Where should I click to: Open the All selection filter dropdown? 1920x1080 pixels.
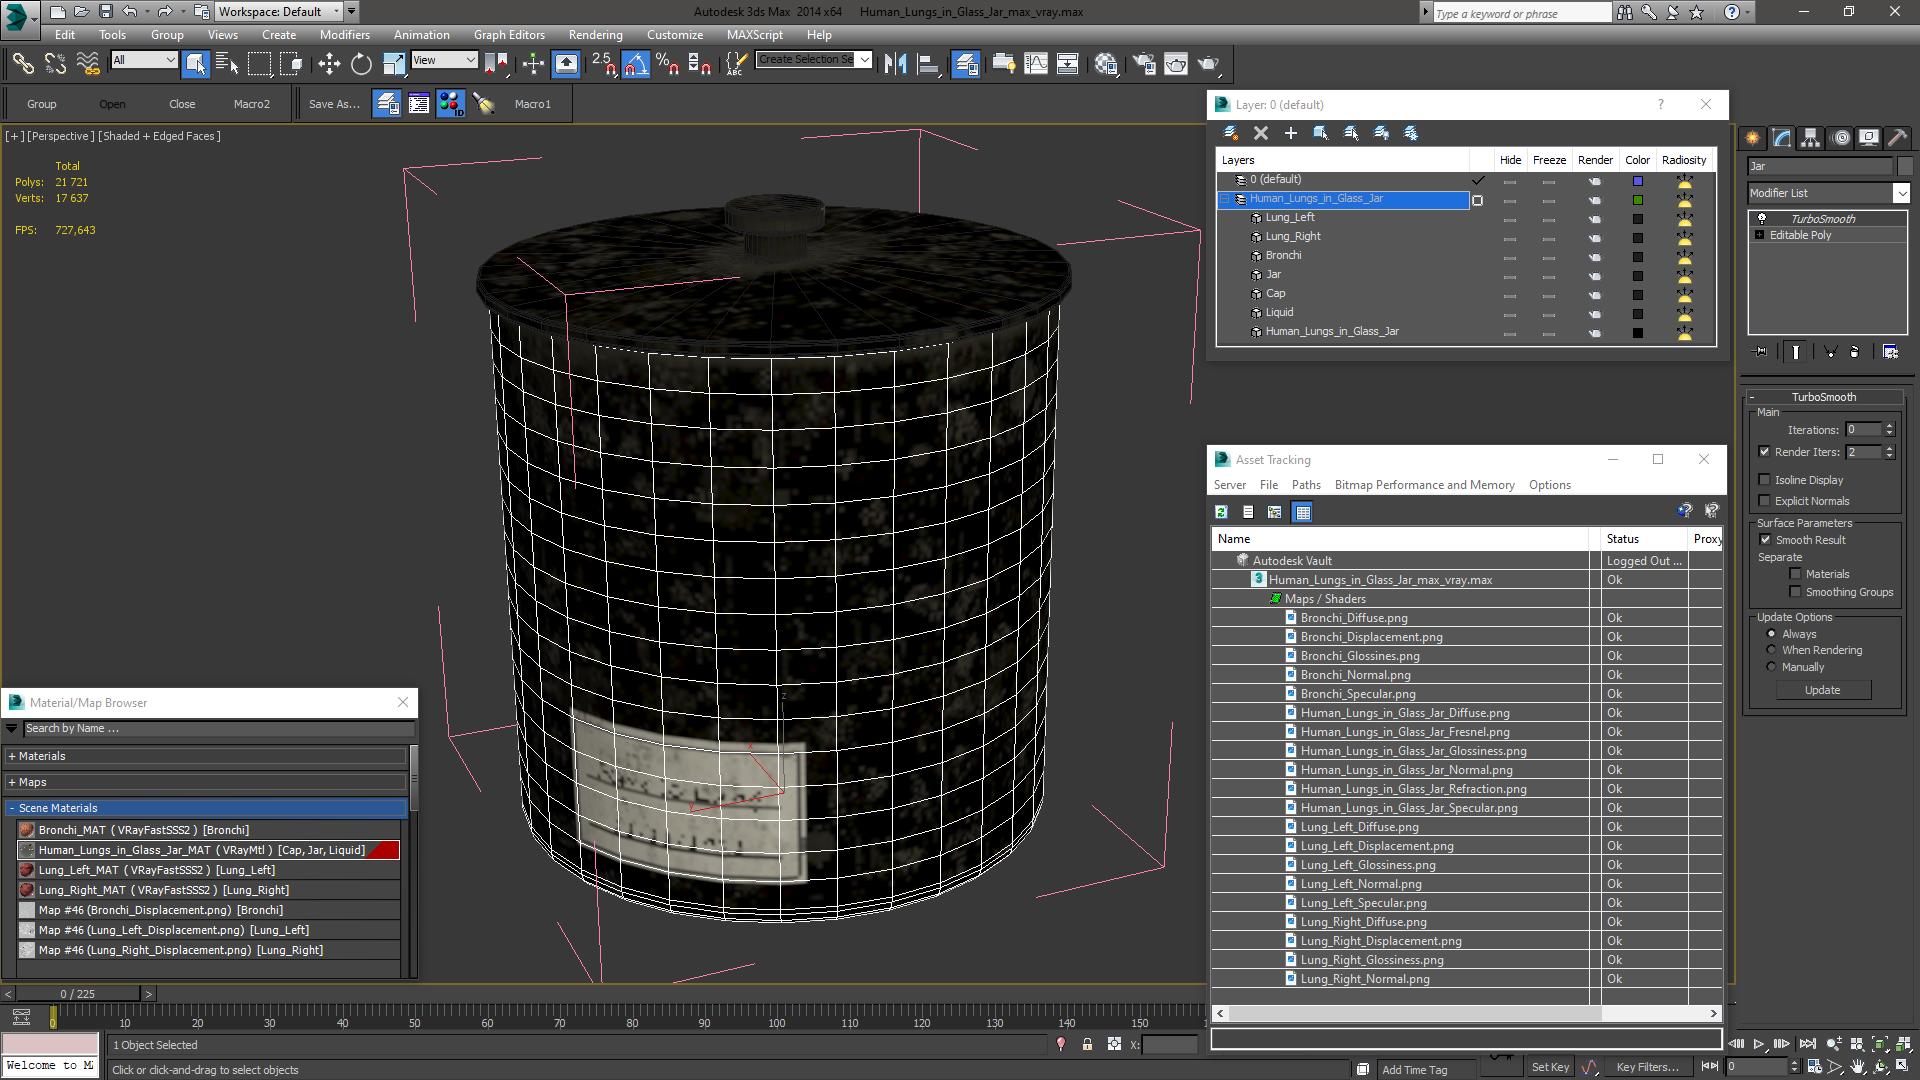(x=144, y=60)
